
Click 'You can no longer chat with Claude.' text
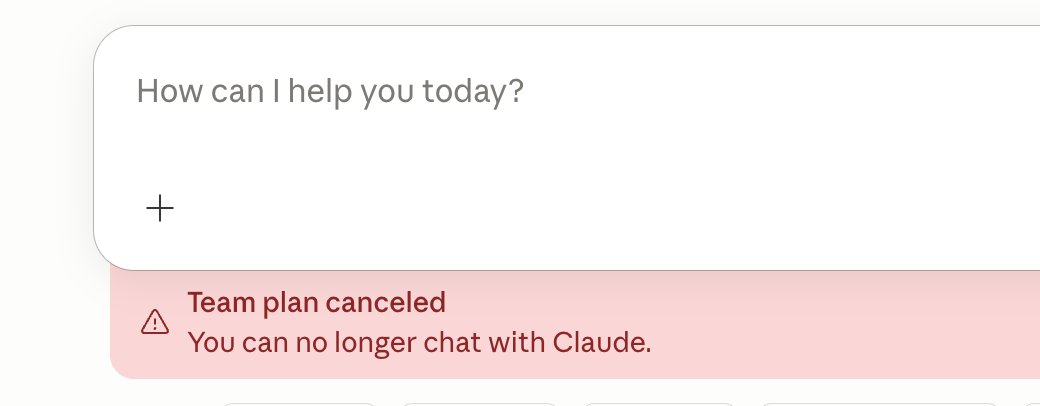click(419, 342)
